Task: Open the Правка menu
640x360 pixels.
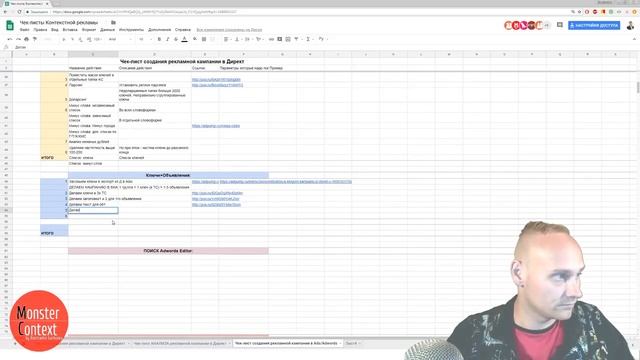Action: pyautogui.click(x=40, y=30)
